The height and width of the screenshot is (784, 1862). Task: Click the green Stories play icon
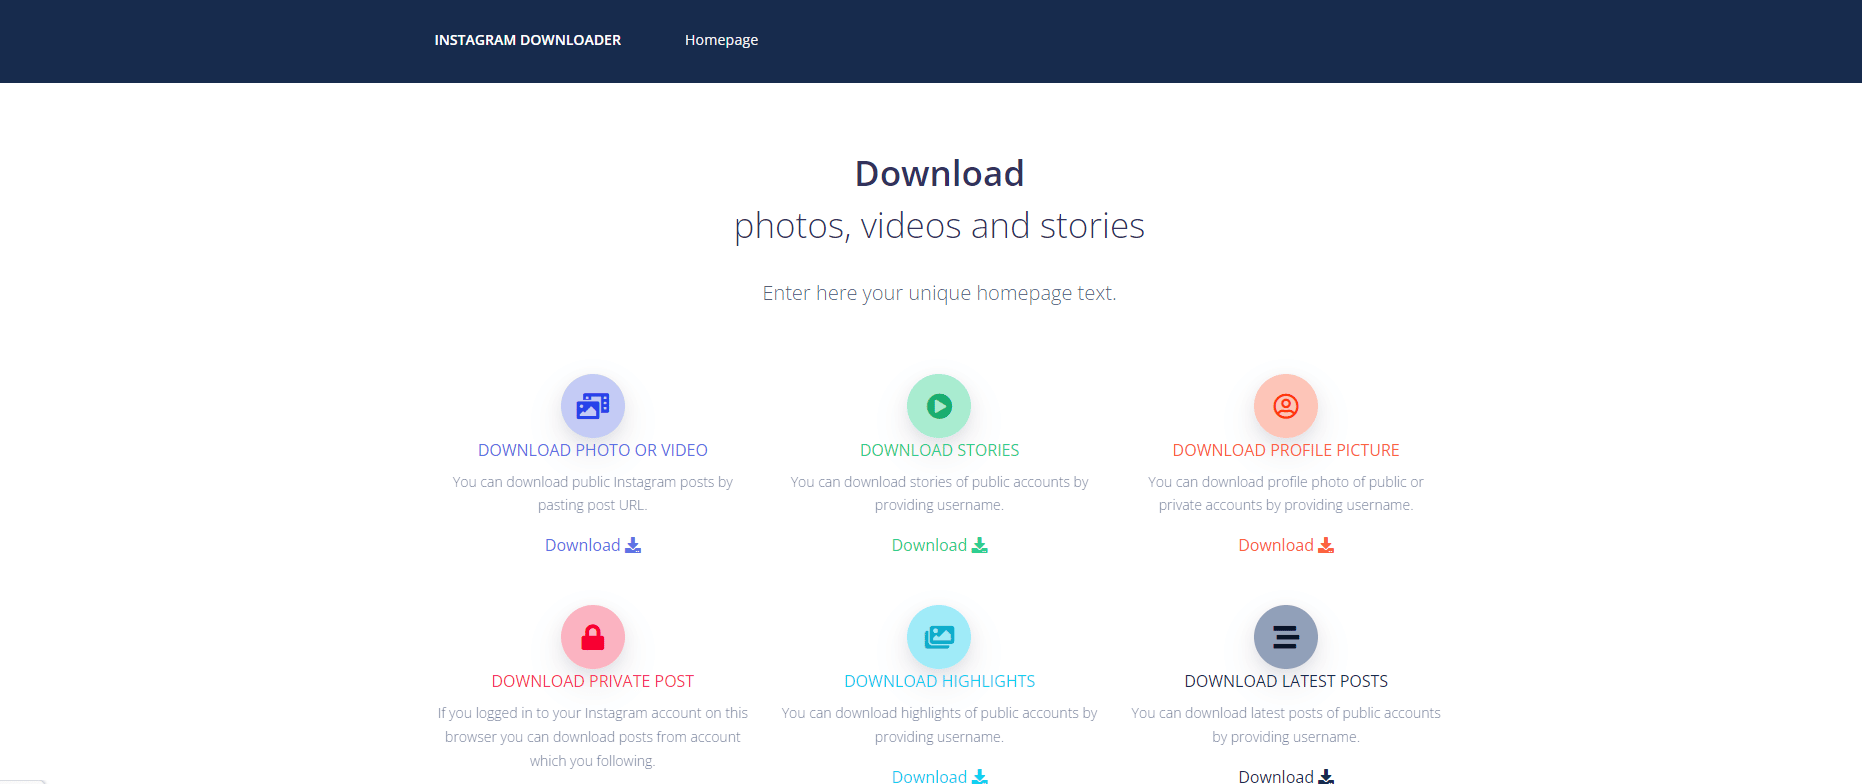(939, 406)
